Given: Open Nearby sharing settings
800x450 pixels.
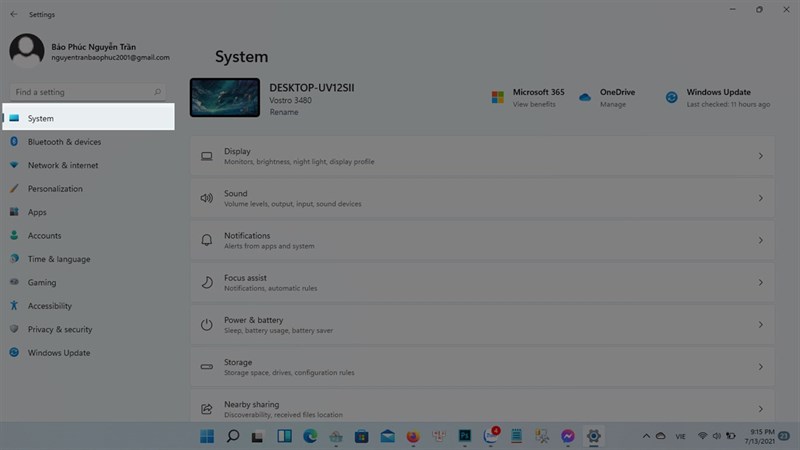Looking at the screenshot, I should [482, 406].
